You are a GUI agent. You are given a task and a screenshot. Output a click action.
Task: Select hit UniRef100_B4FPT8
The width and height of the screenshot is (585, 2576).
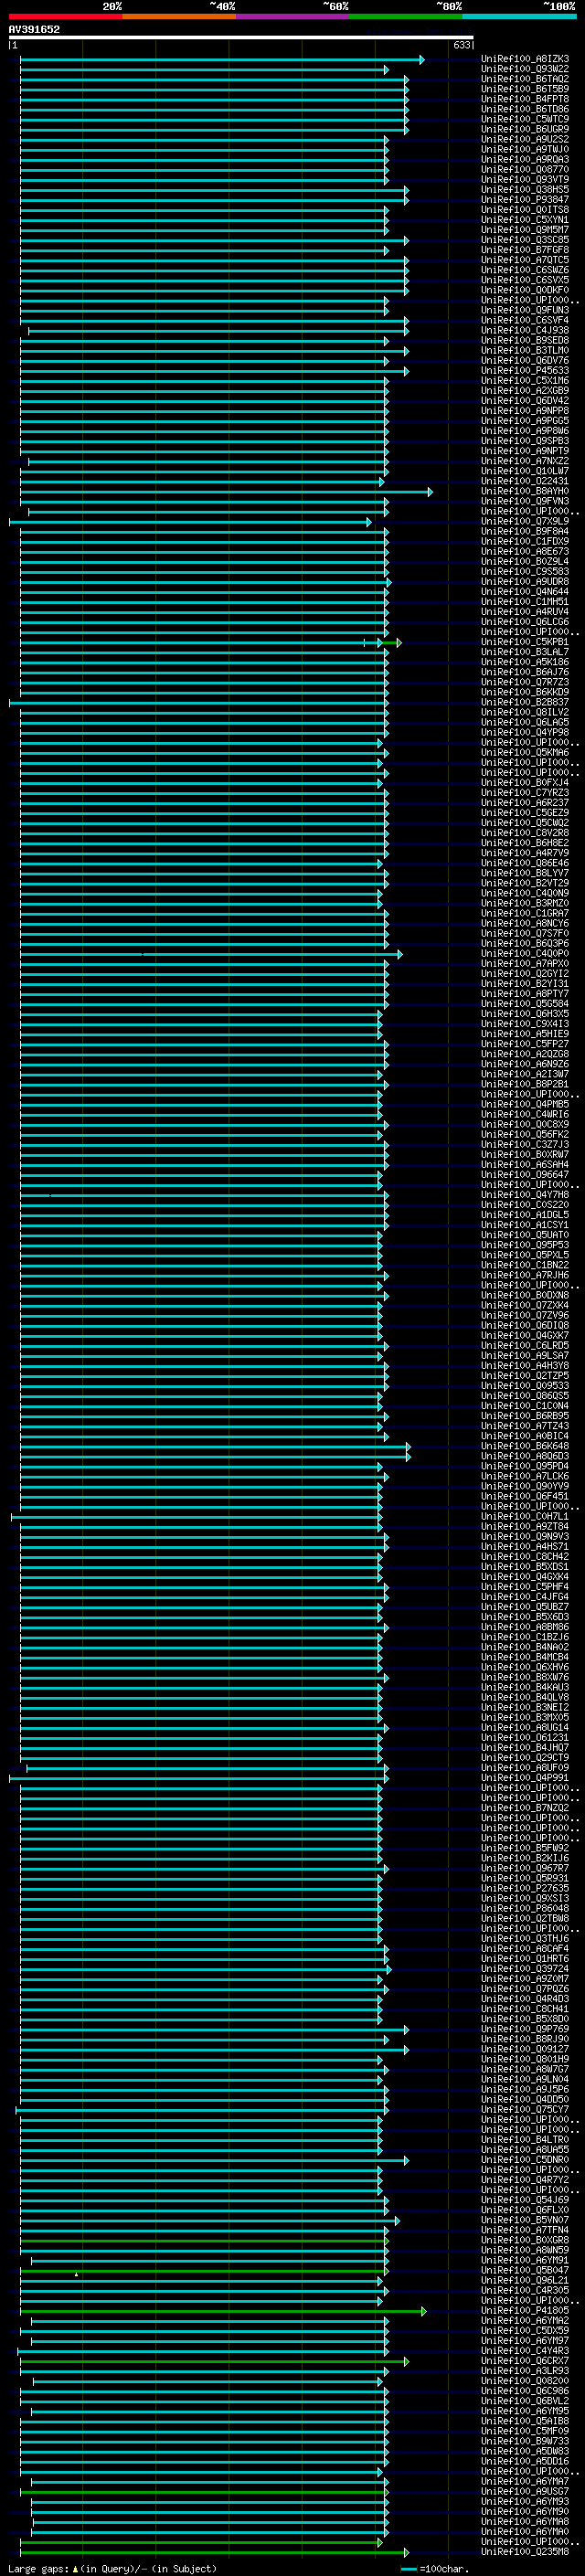coord(525,99)
